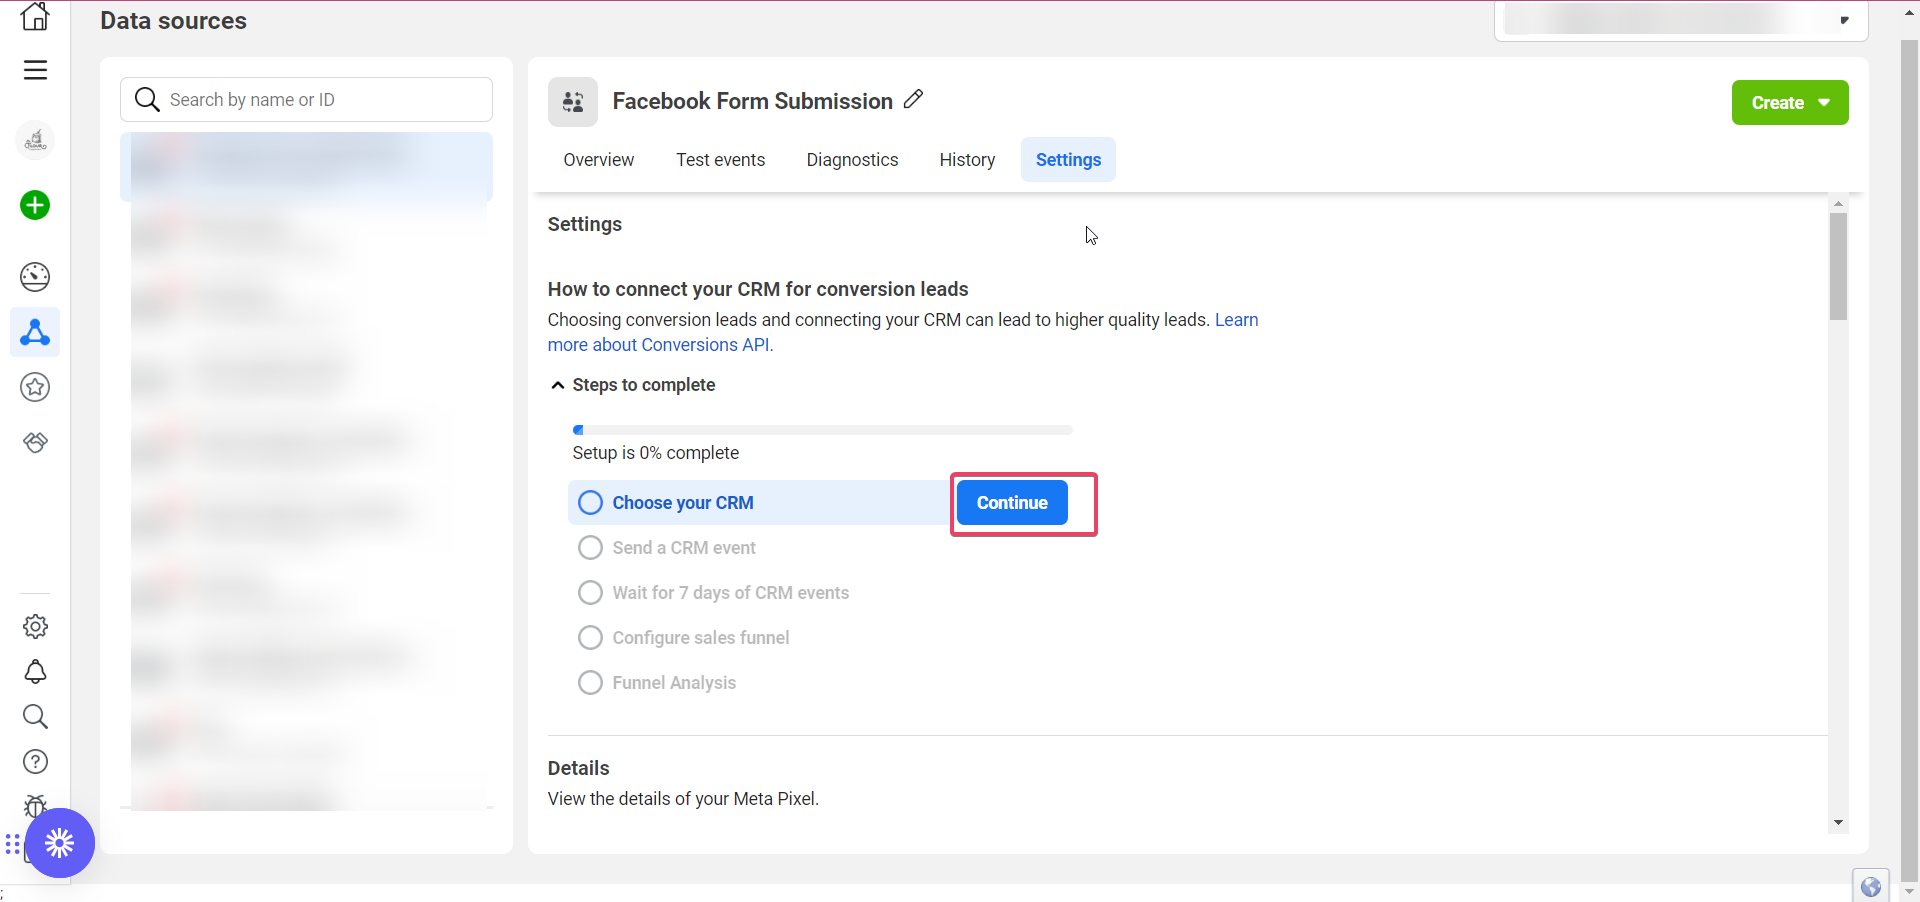
Task: Click the Setup is 0% complete text
Action: pyautogui.click(x=656, y=453)
